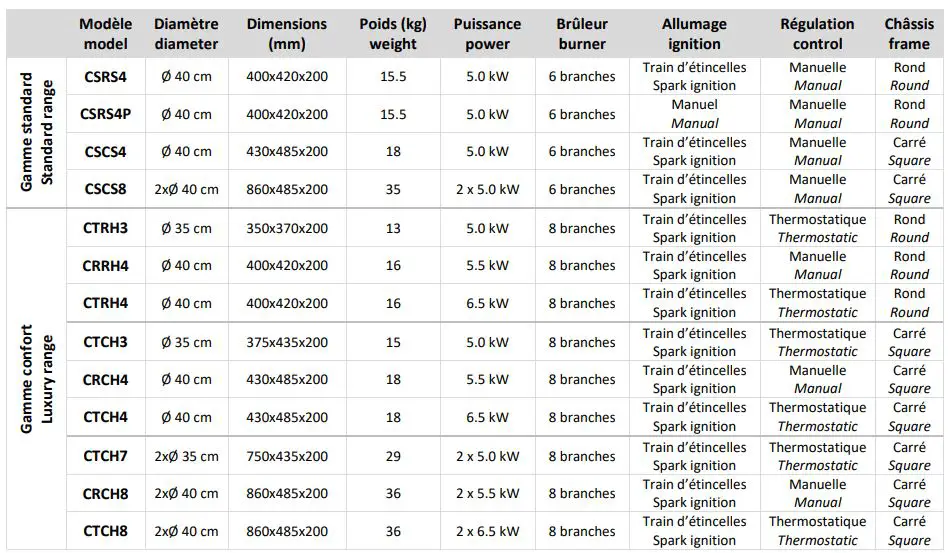Select the Poids (kg) weight header
This screenshot has width=951, height=553.
(x=393, y=33)
